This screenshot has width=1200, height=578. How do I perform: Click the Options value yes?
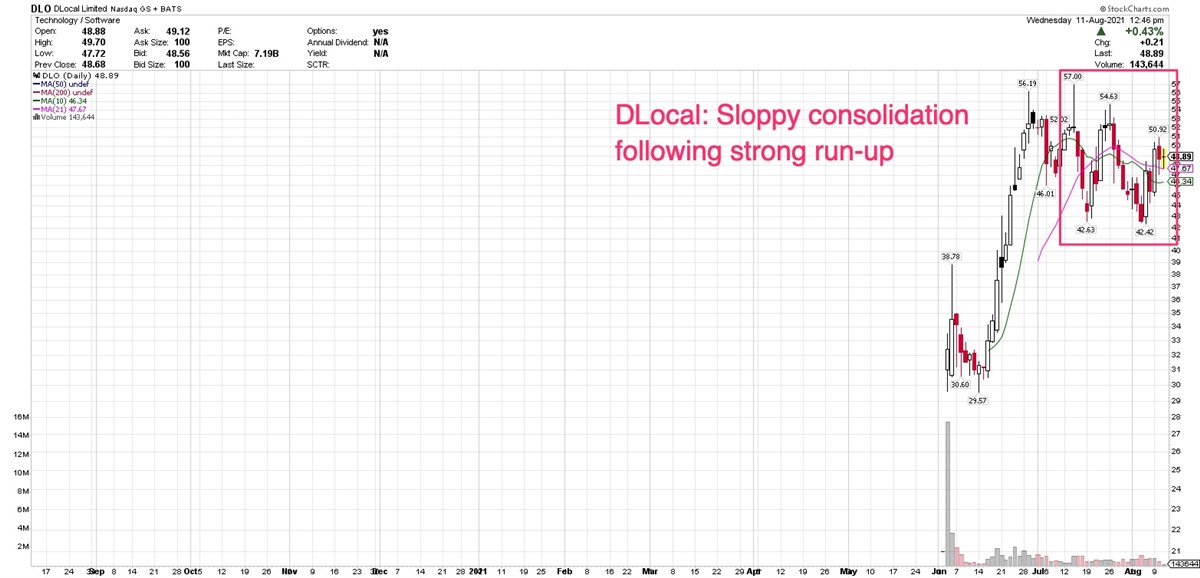pos(380,31)
